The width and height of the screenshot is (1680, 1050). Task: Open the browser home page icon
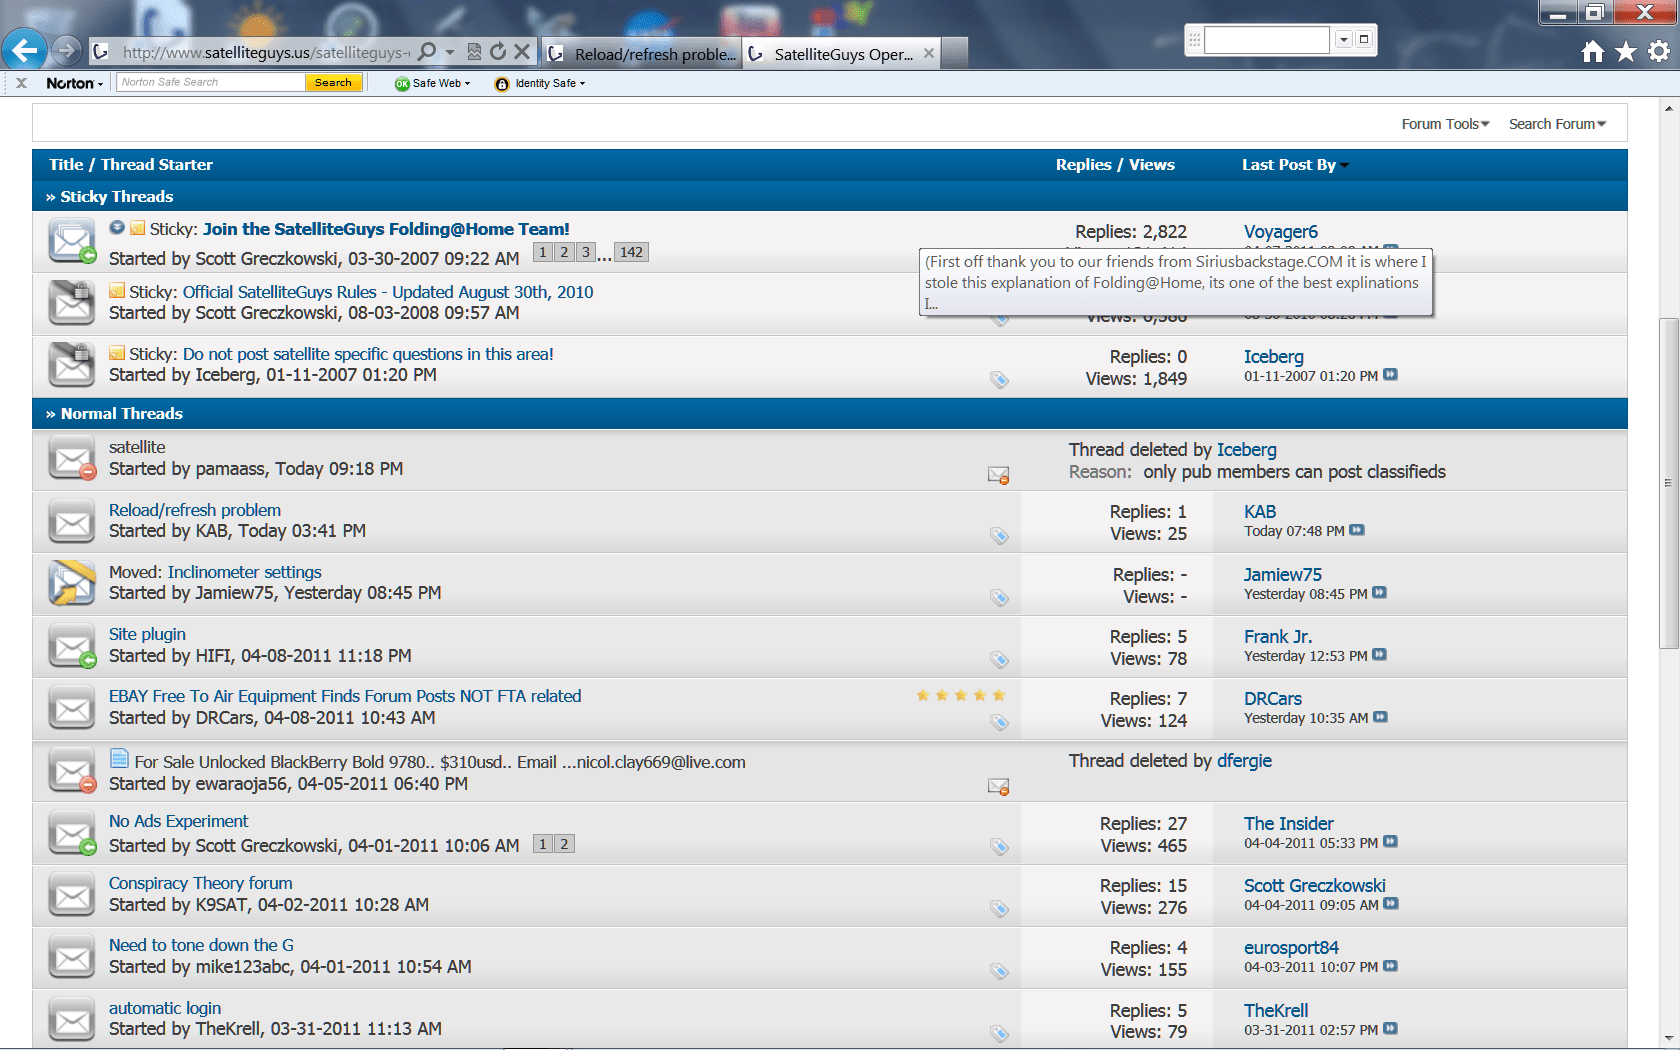1593,51
